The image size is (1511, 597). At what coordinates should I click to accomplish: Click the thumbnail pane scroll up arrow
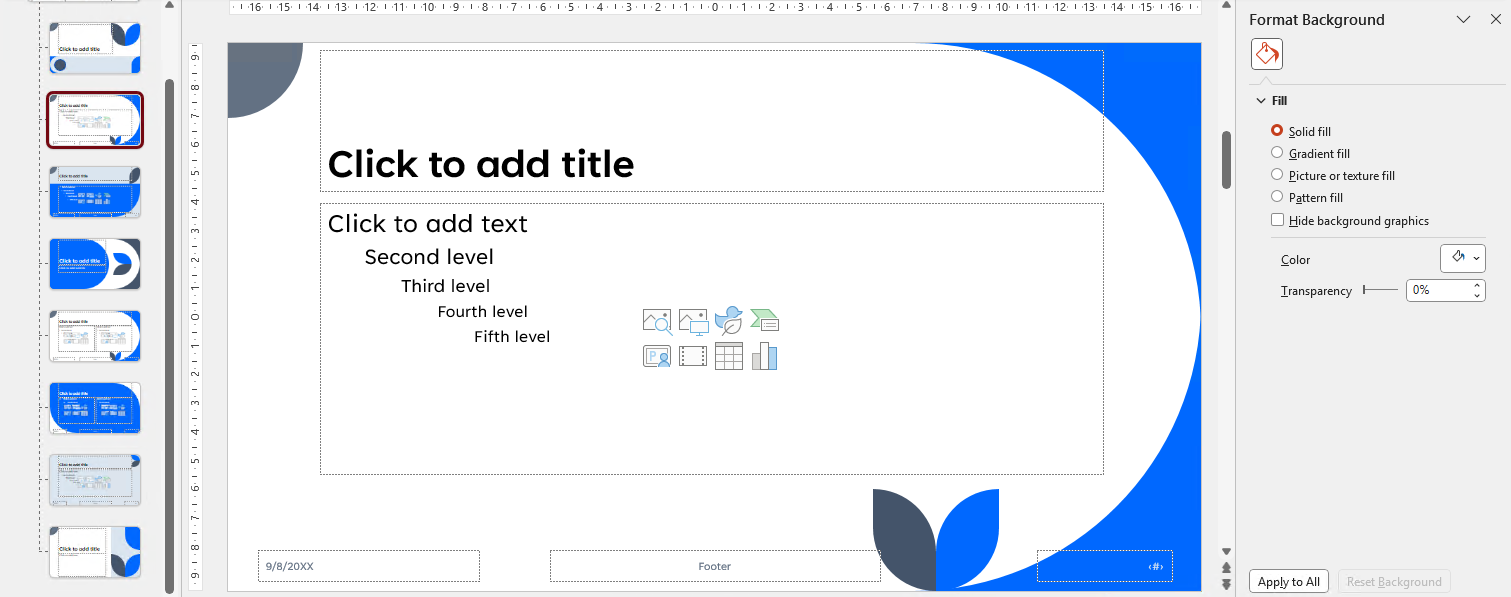pyautogui.click(x=169, y=6)
